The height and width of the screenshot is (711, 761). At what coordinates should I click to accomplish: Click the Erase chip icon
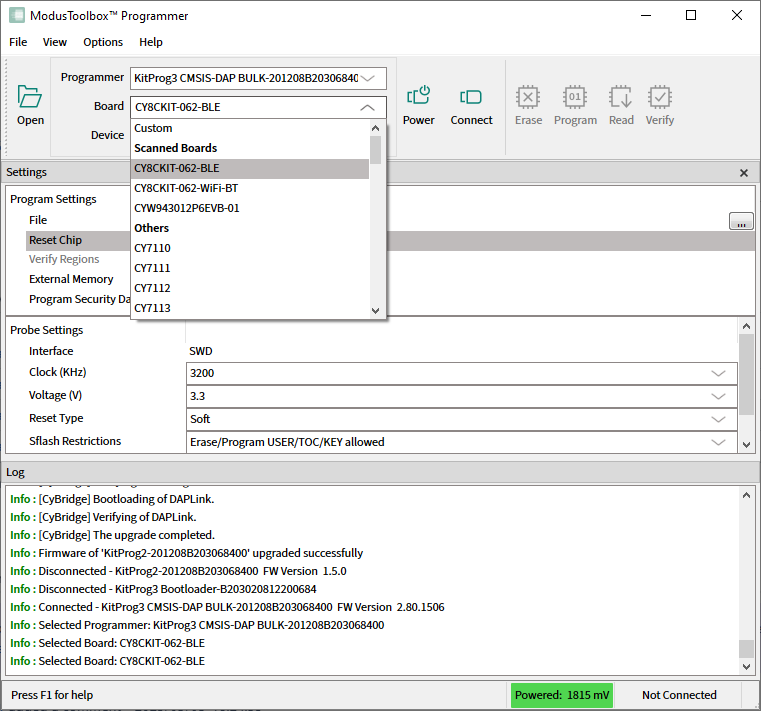click(528, 97)
